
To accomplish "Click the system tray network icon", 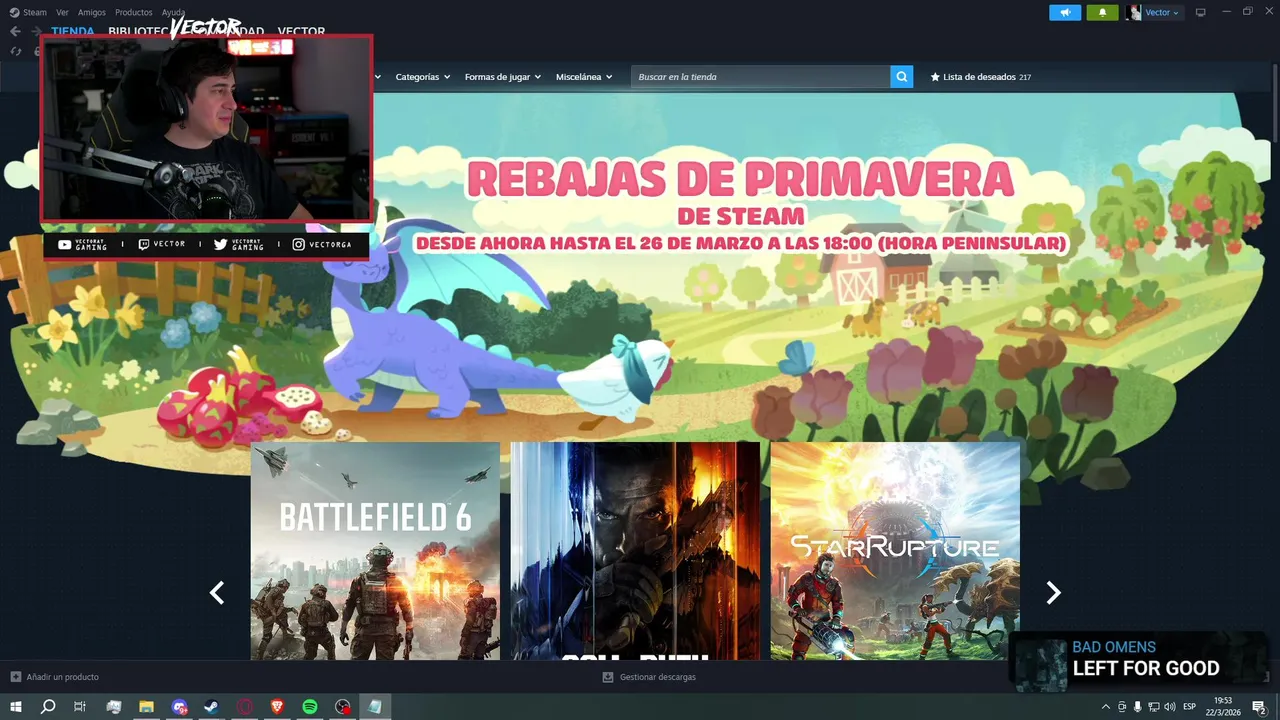I will 1153,707.
